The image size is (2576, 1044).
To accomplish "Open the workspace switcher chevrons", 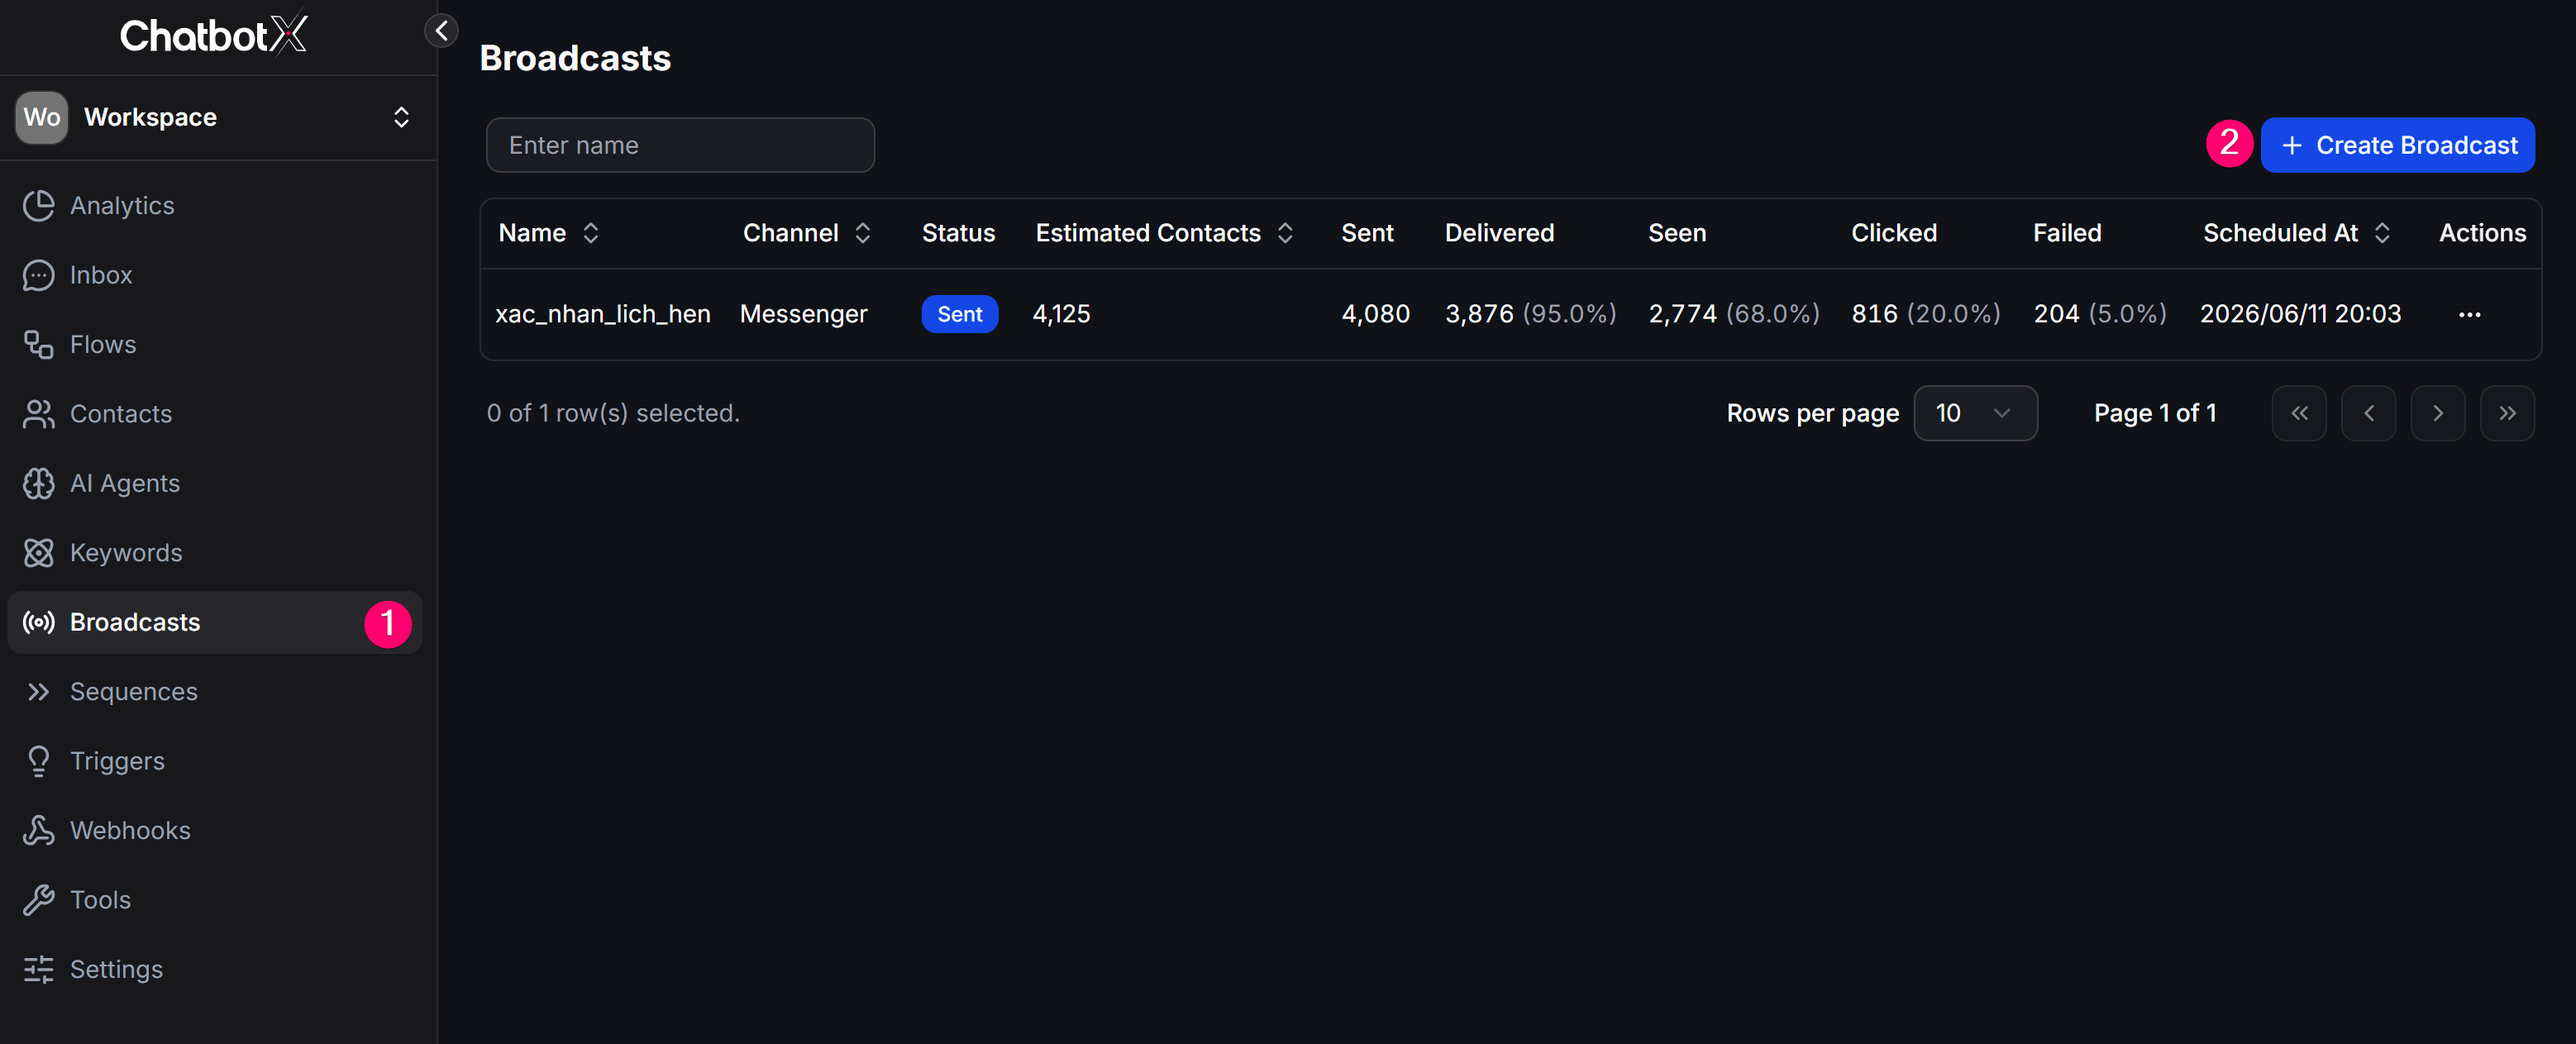I will point(401,117).
